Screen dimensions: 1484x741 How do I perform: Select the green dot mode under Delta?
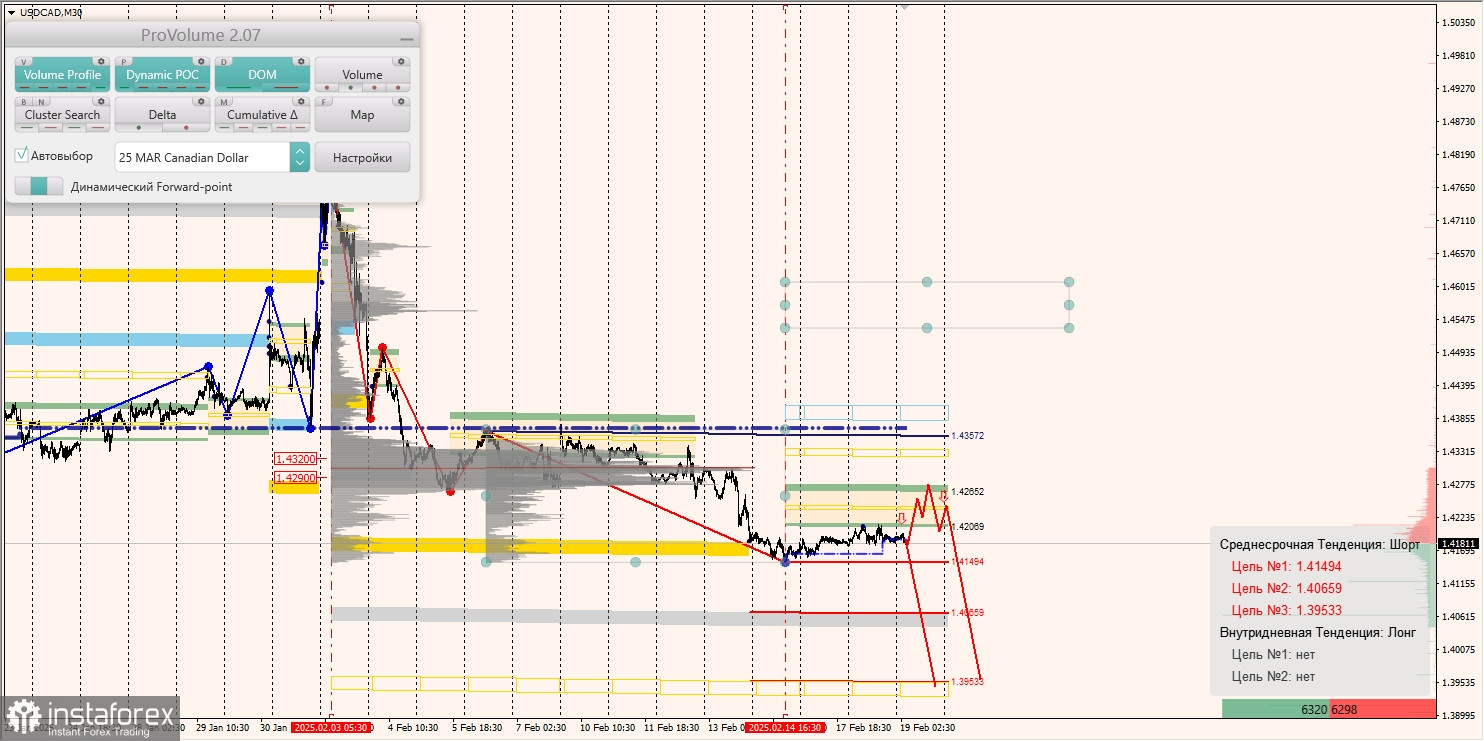[139, 128]
